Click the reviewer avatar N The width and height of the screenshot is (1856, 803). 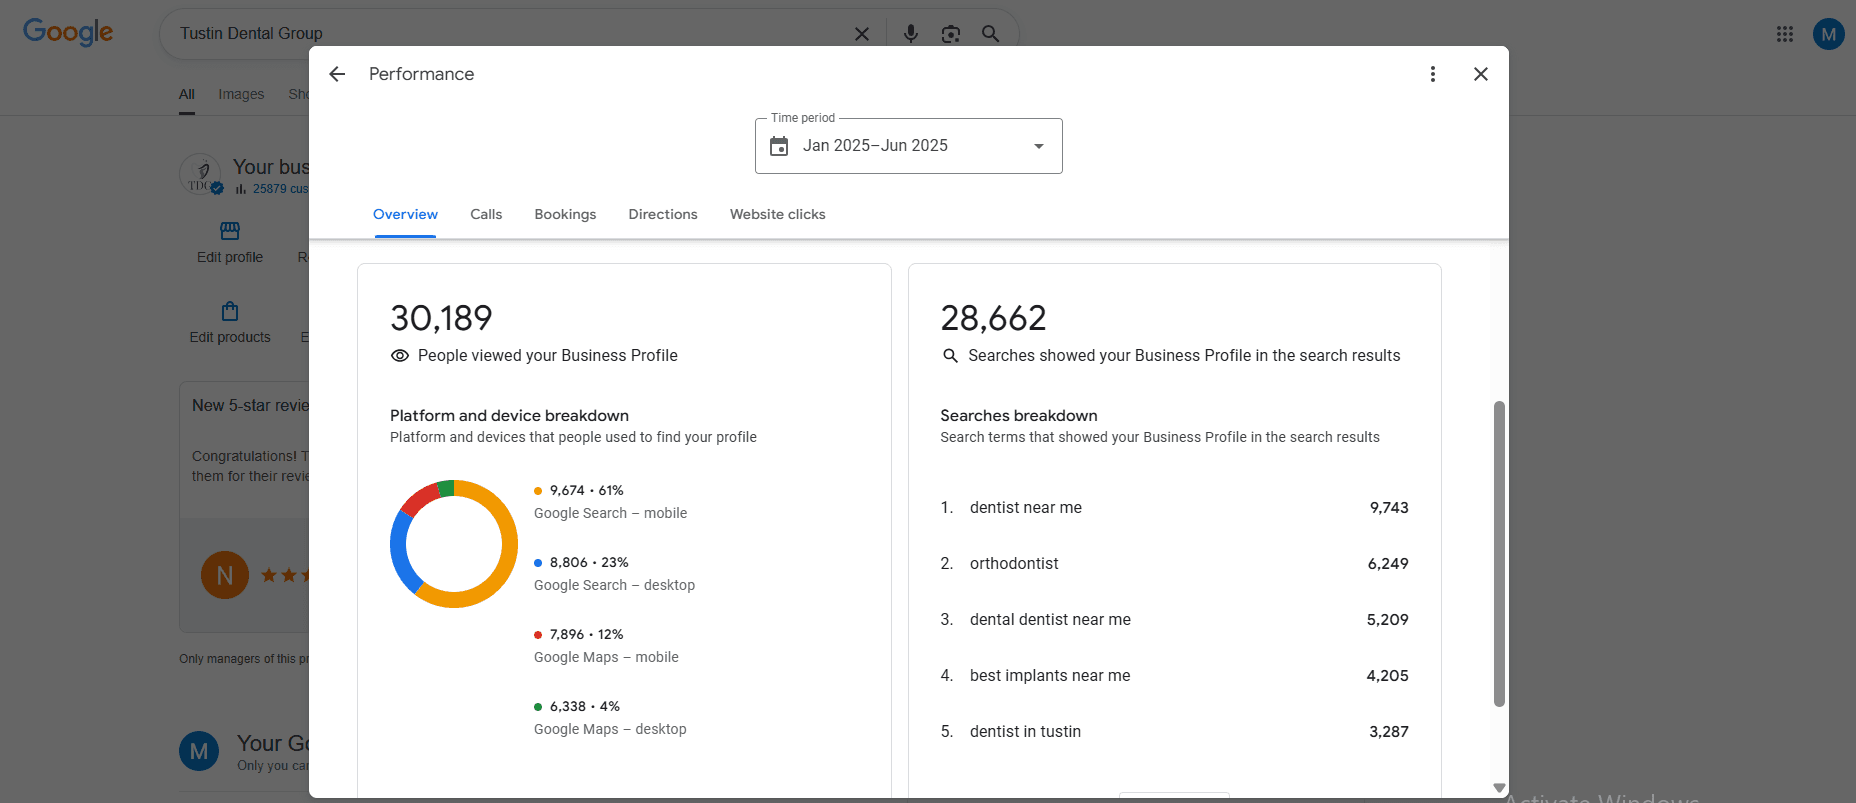(x=225, y=575)
